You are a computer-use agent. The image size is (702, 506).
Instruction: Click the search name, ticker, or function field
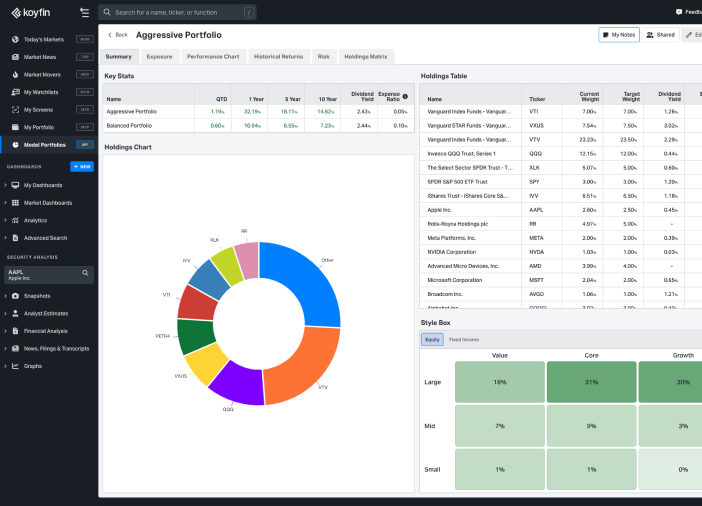tap(177, 12)
